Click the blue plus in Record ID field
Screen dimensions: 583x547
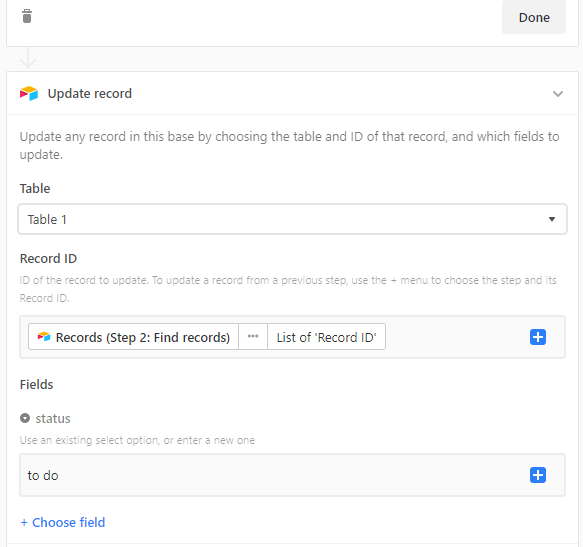(538, 337)
